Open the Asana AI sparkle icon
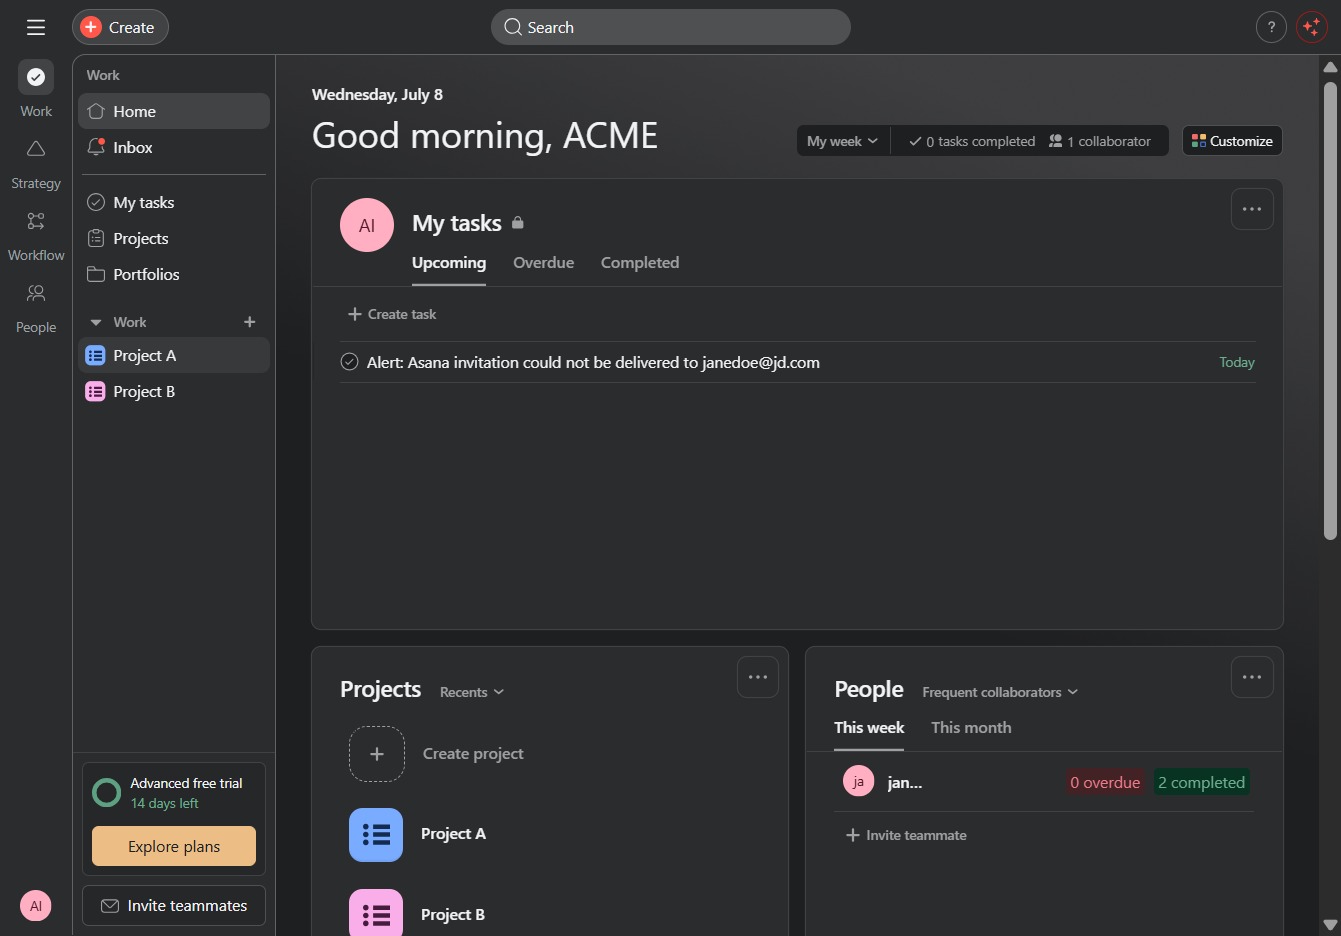 point(1311,27)
